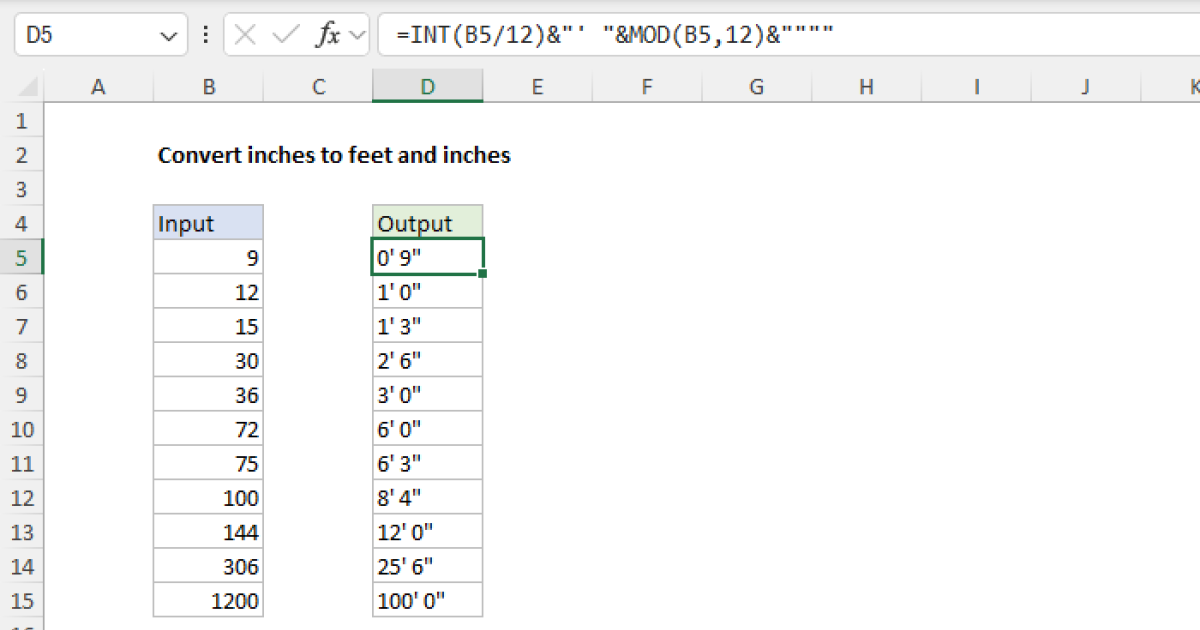Select row 1 header

coord(22,121)
